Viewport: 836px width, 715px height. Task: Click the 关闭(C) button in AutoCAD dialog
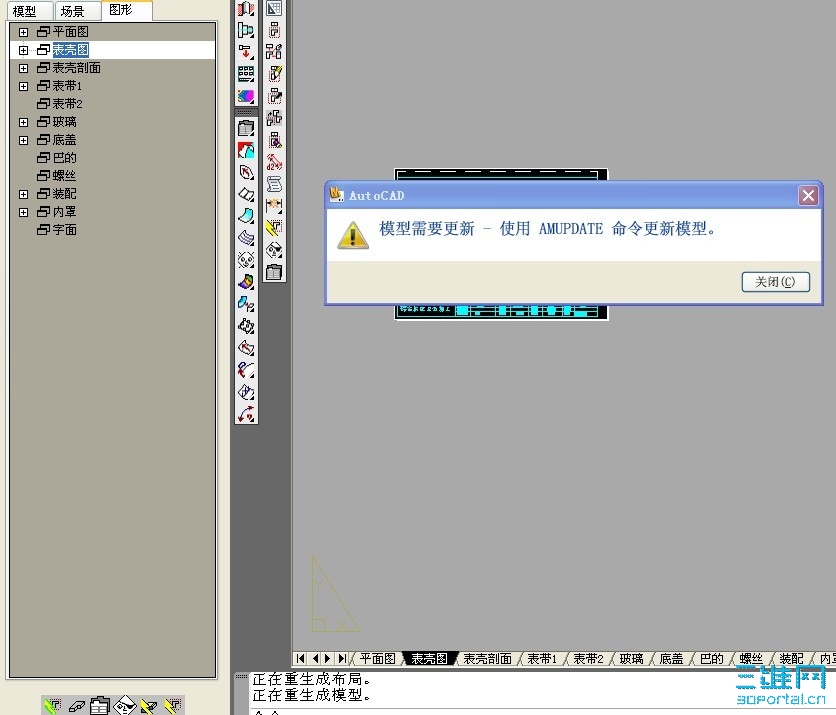(775, 282)
